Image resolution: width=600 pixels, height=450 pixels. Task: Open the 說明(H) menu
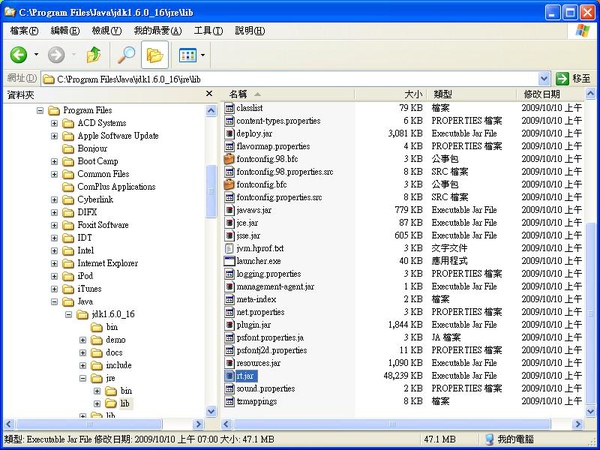click(249, 31)
